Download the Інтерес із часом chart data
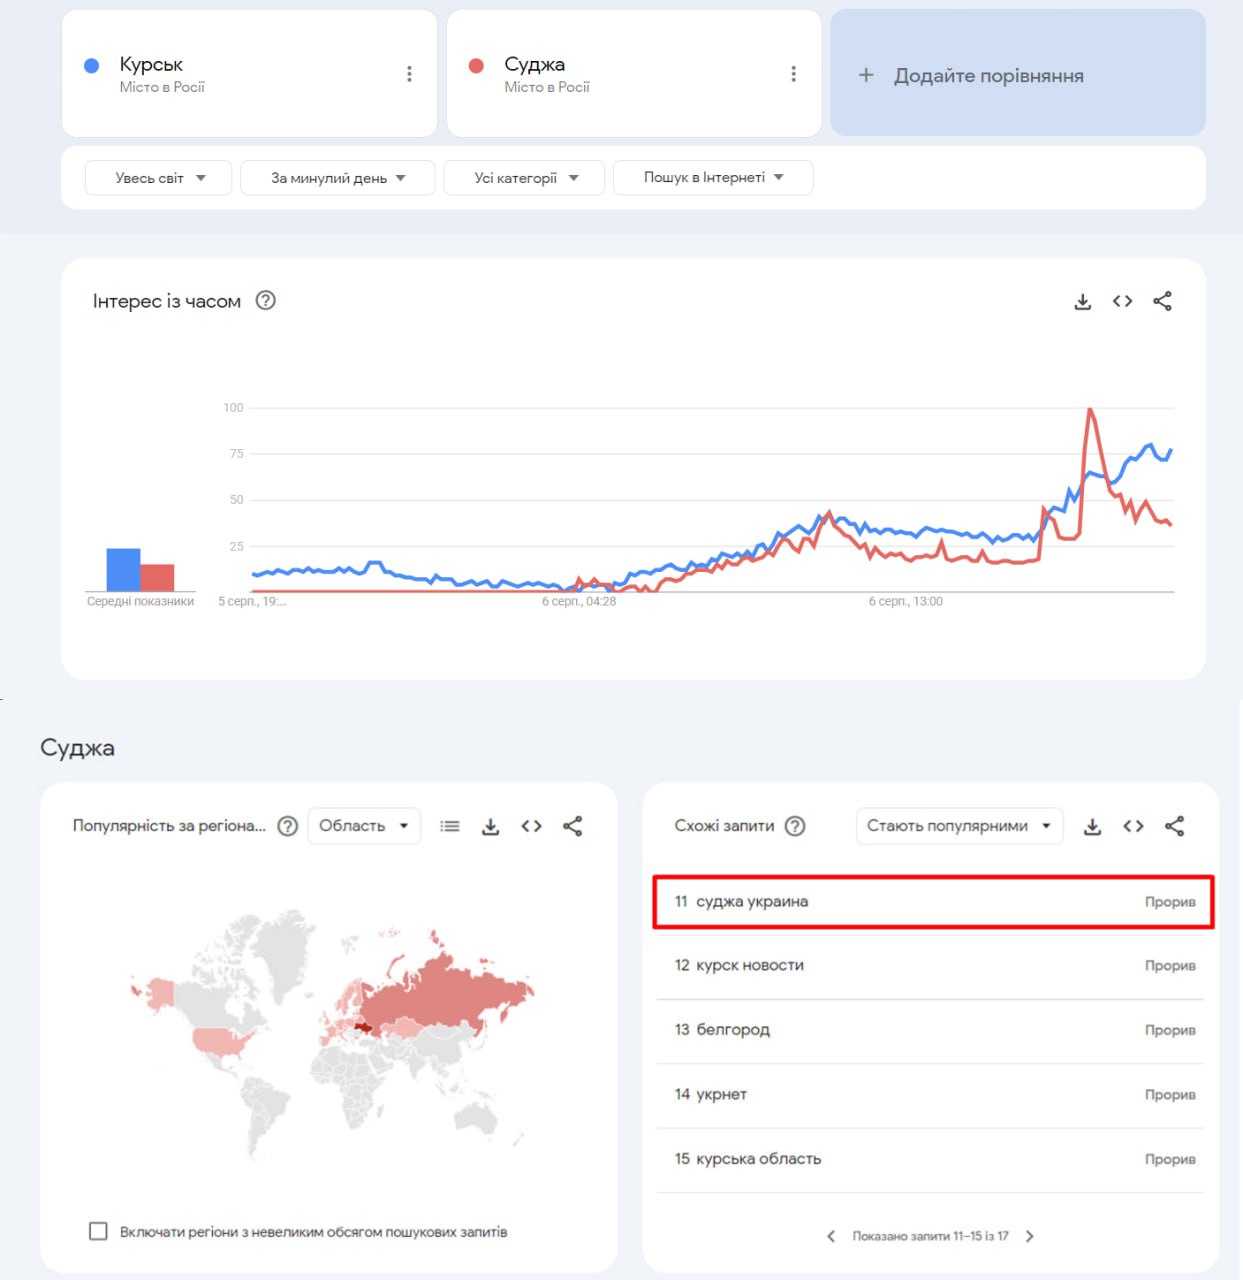1243x1280 pixels. pyautogui.click(x=1082, y=301)
